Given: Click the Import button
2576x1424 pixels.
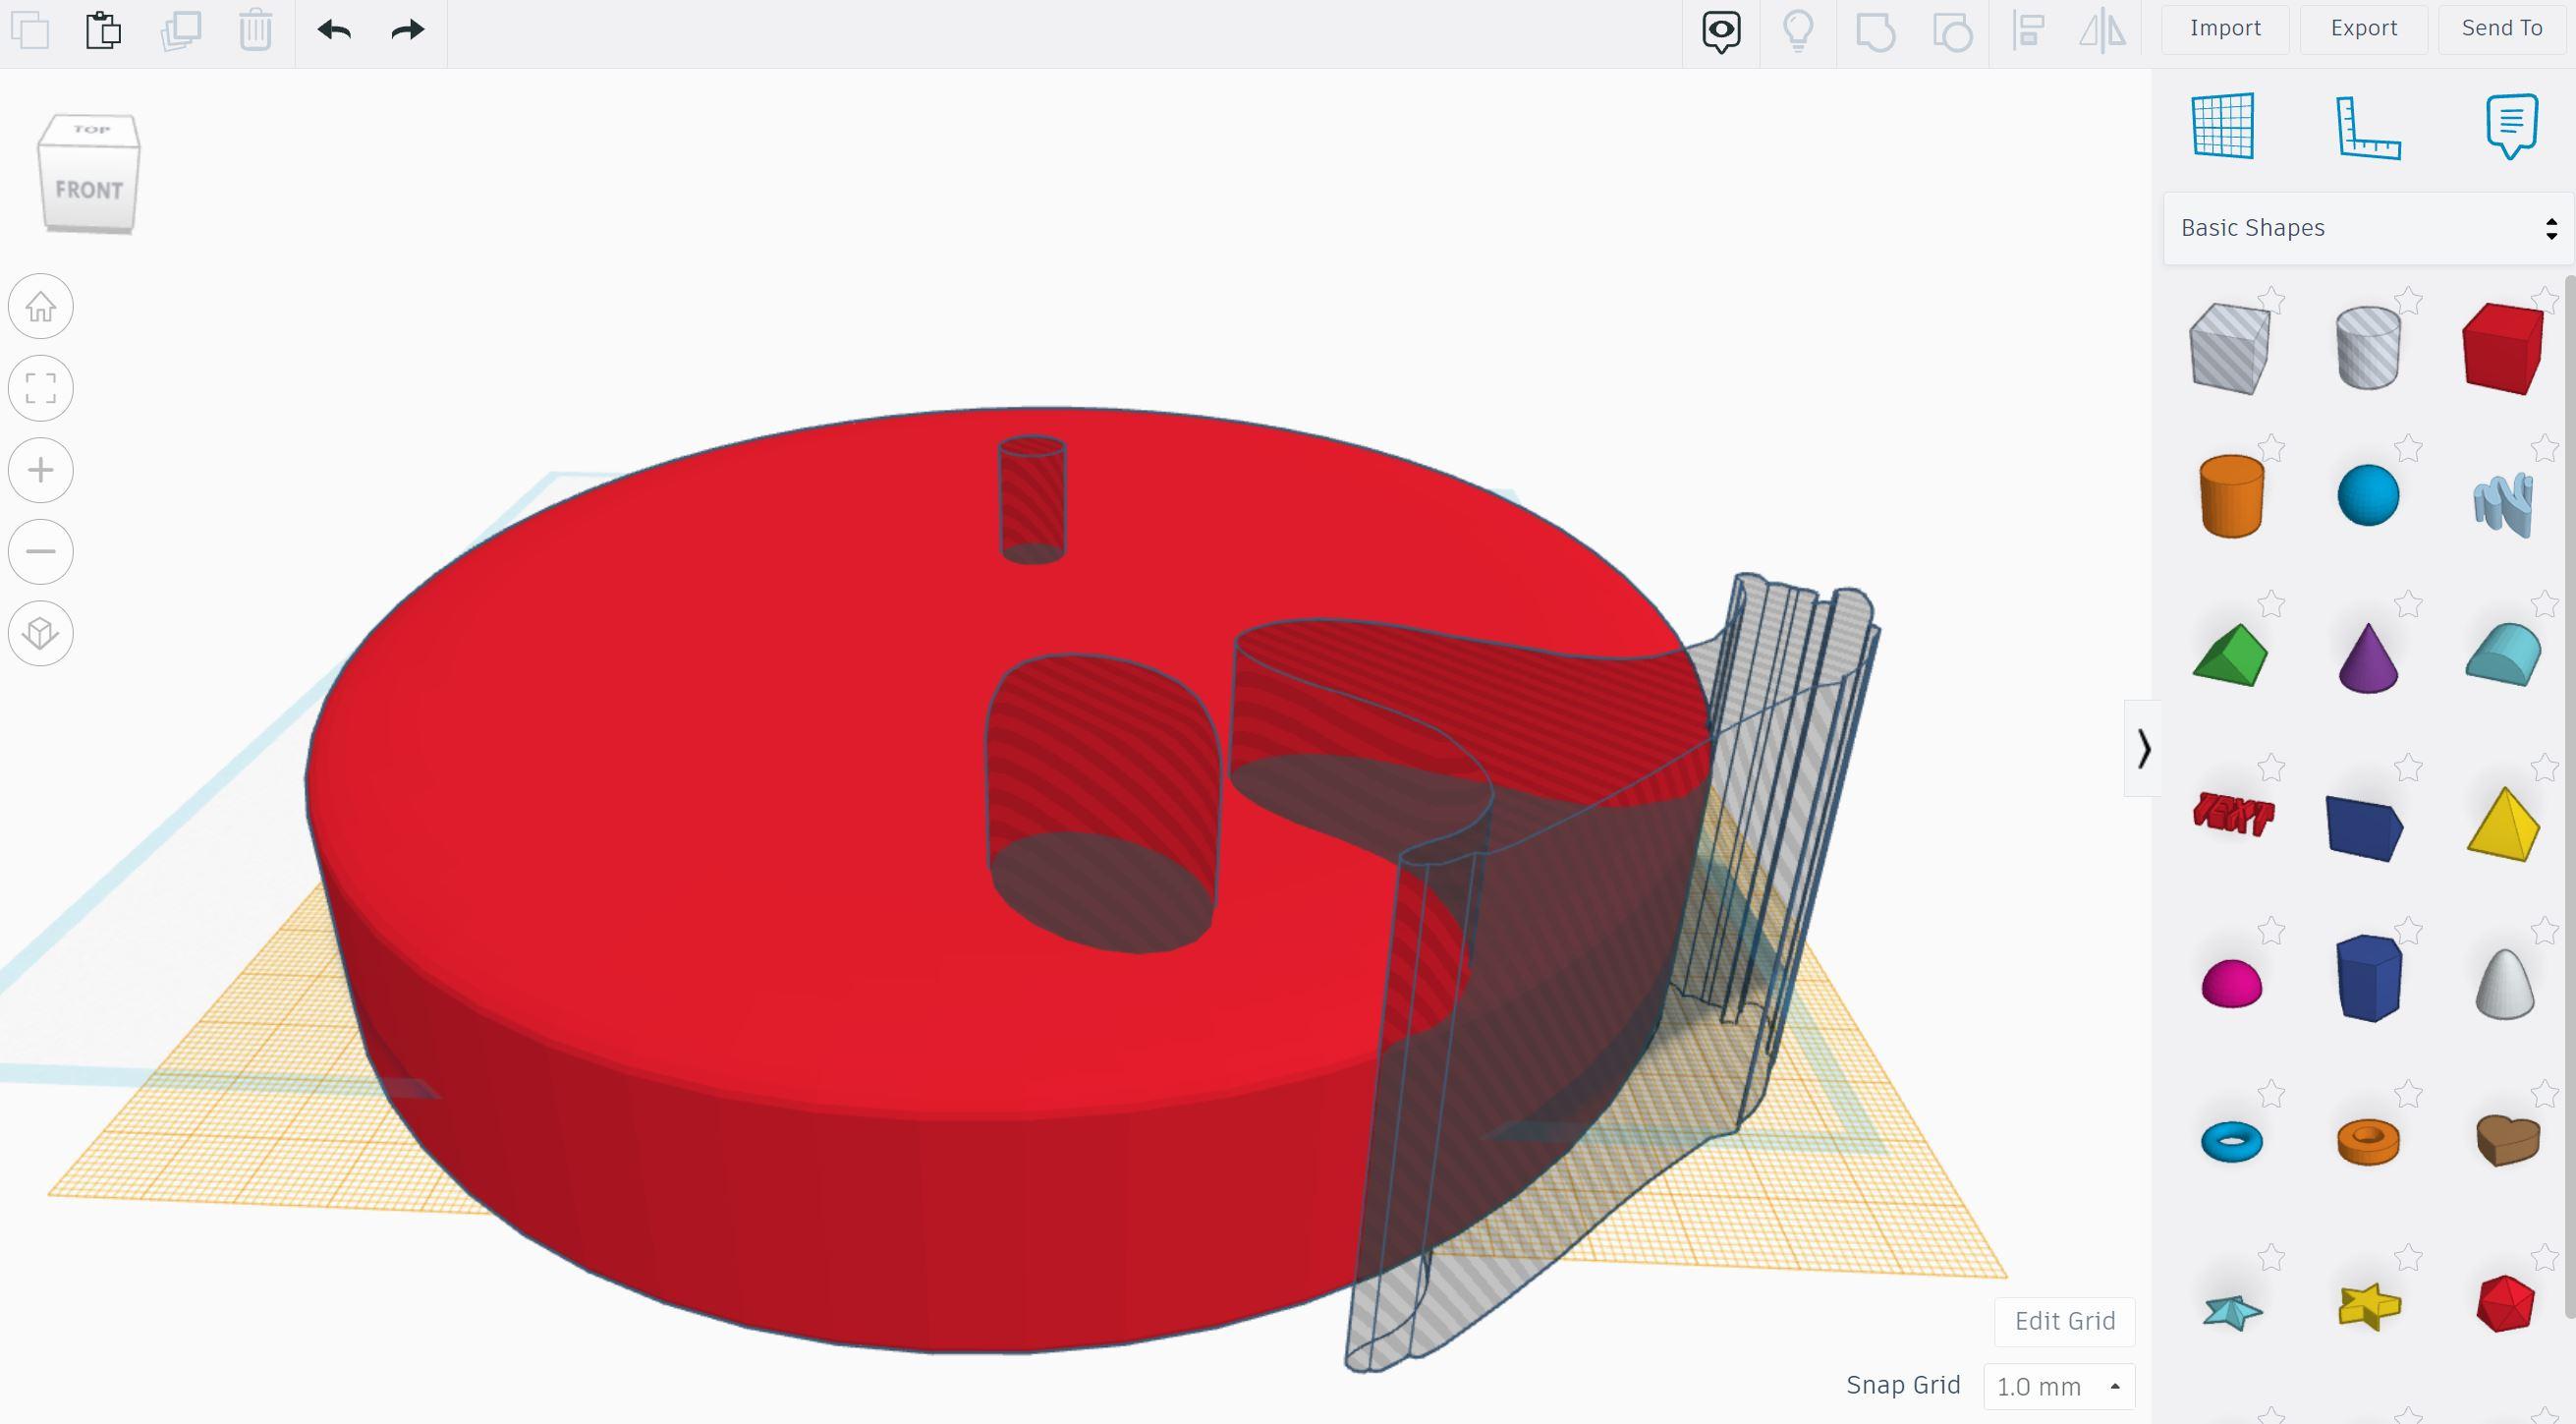Looking at the screenshot, I should 2225,28.
